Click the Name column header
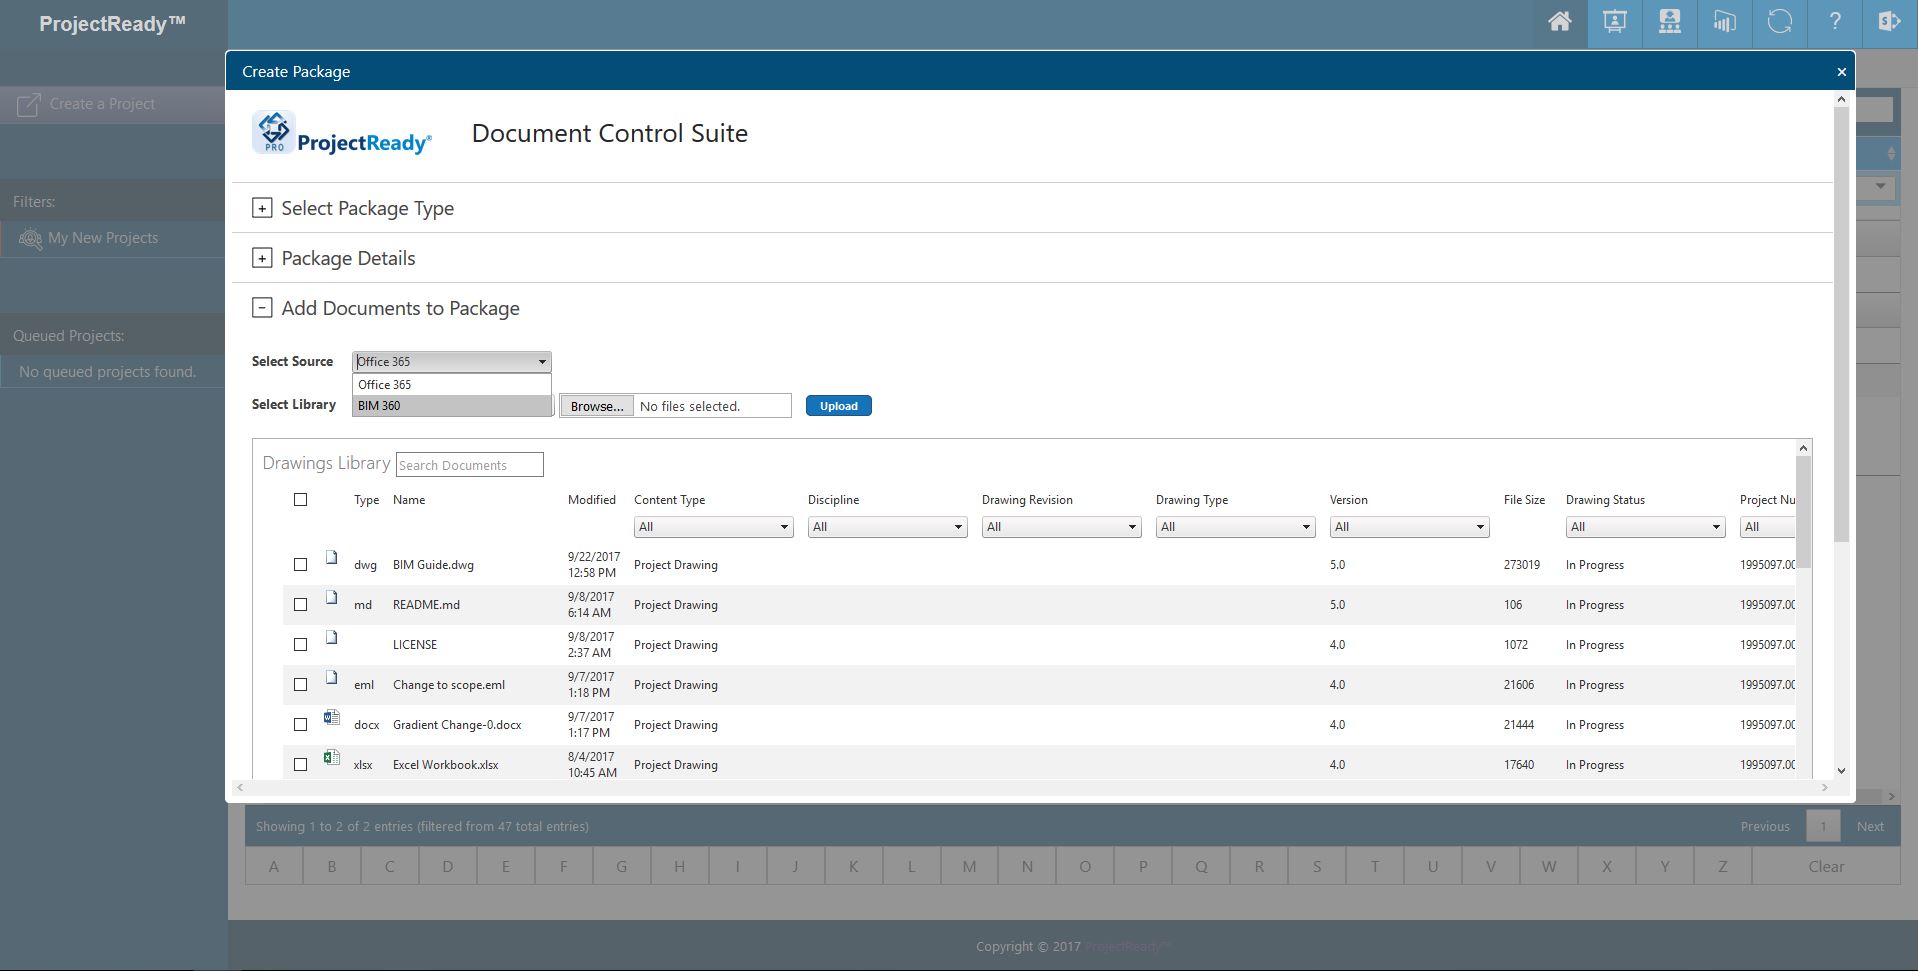 coord(409,500)
